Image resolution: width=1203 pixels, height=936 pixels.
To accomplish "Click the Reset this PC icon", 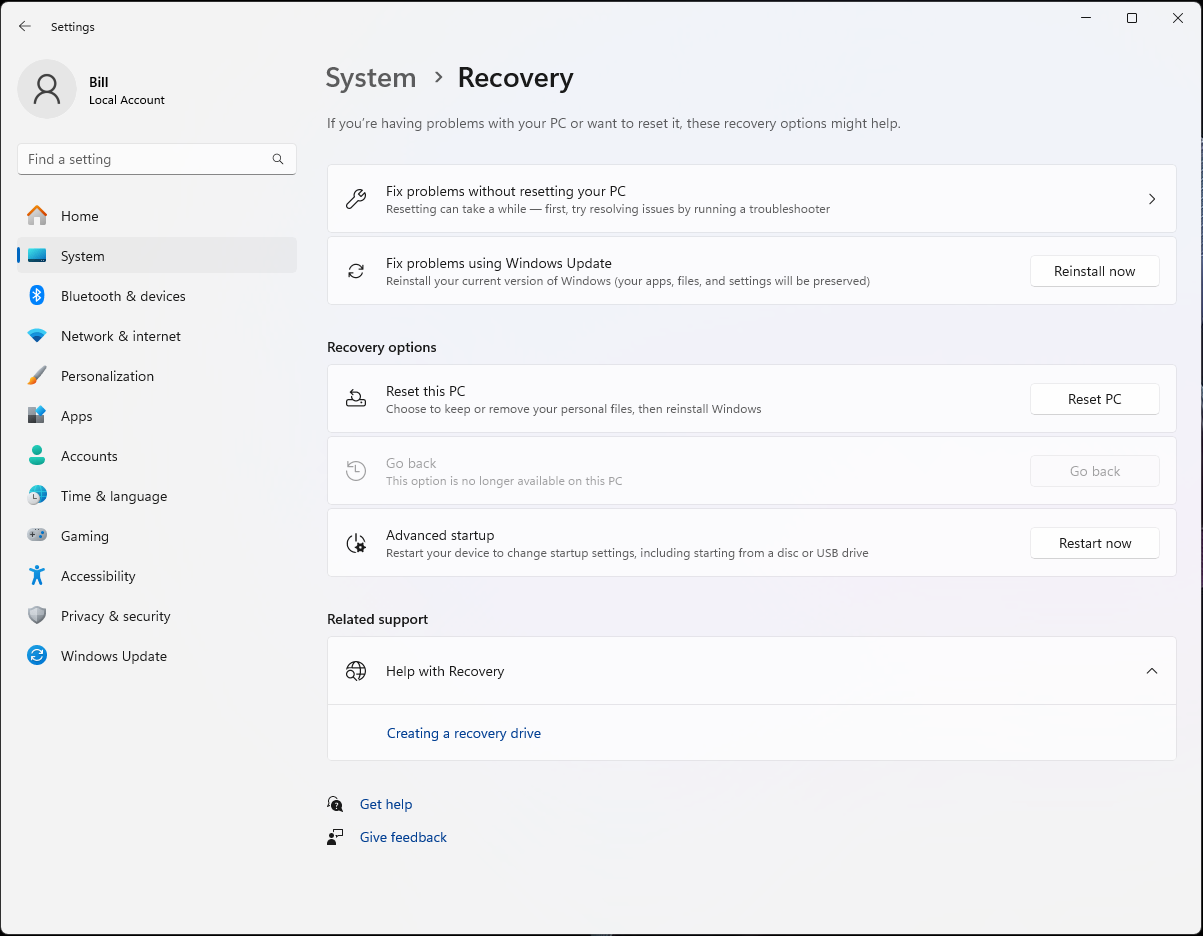I will [x=356, y=399].
